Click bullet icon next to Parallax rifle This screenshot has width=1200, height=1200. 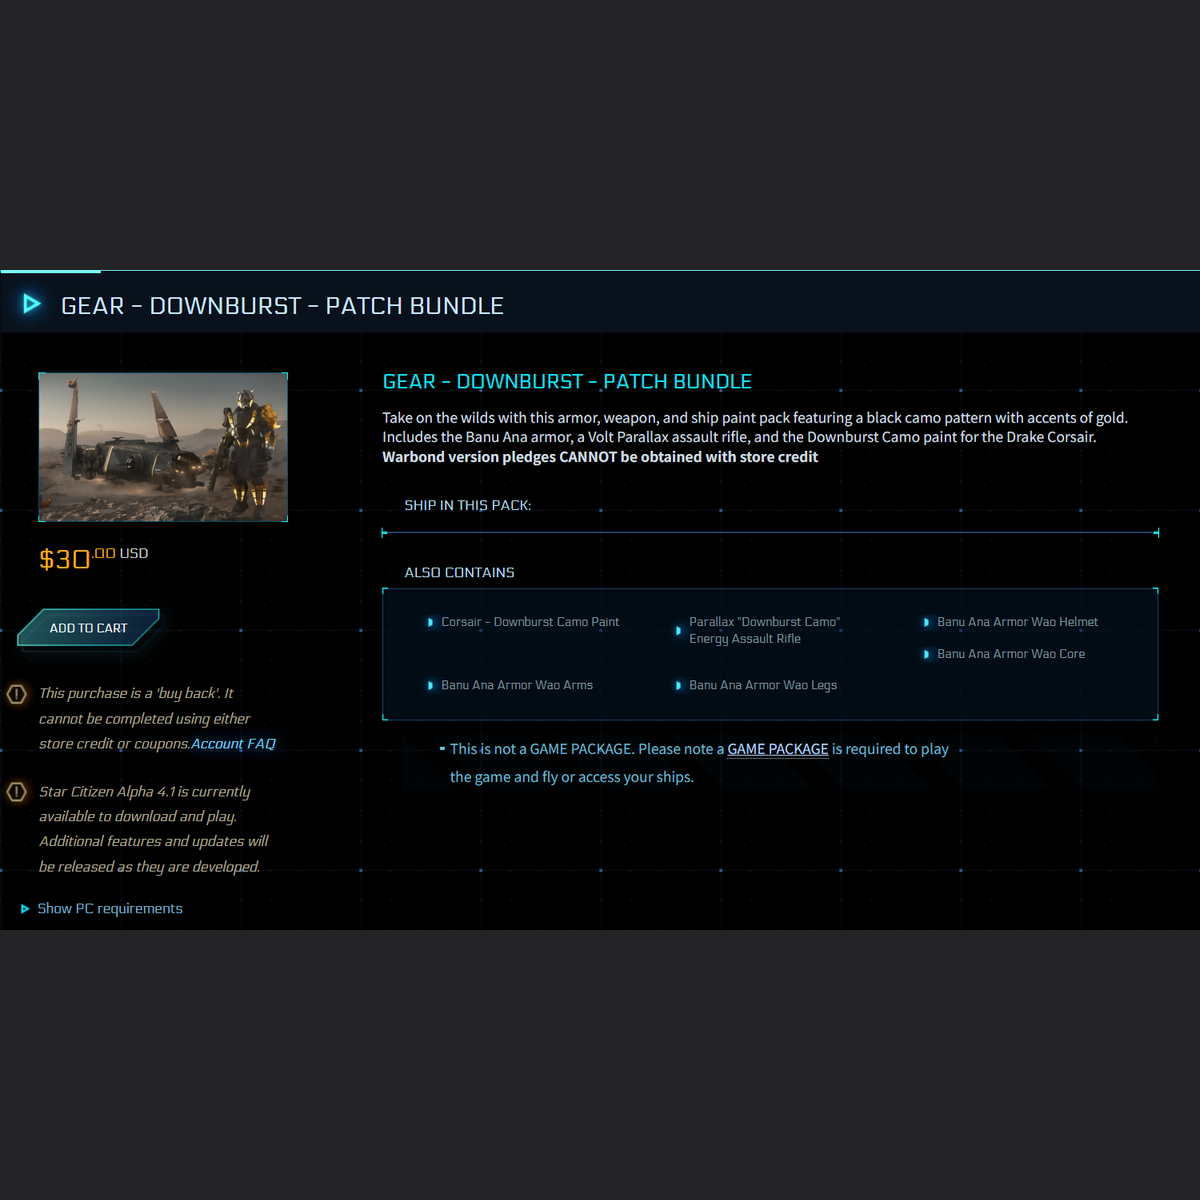[x=678, y=630]
